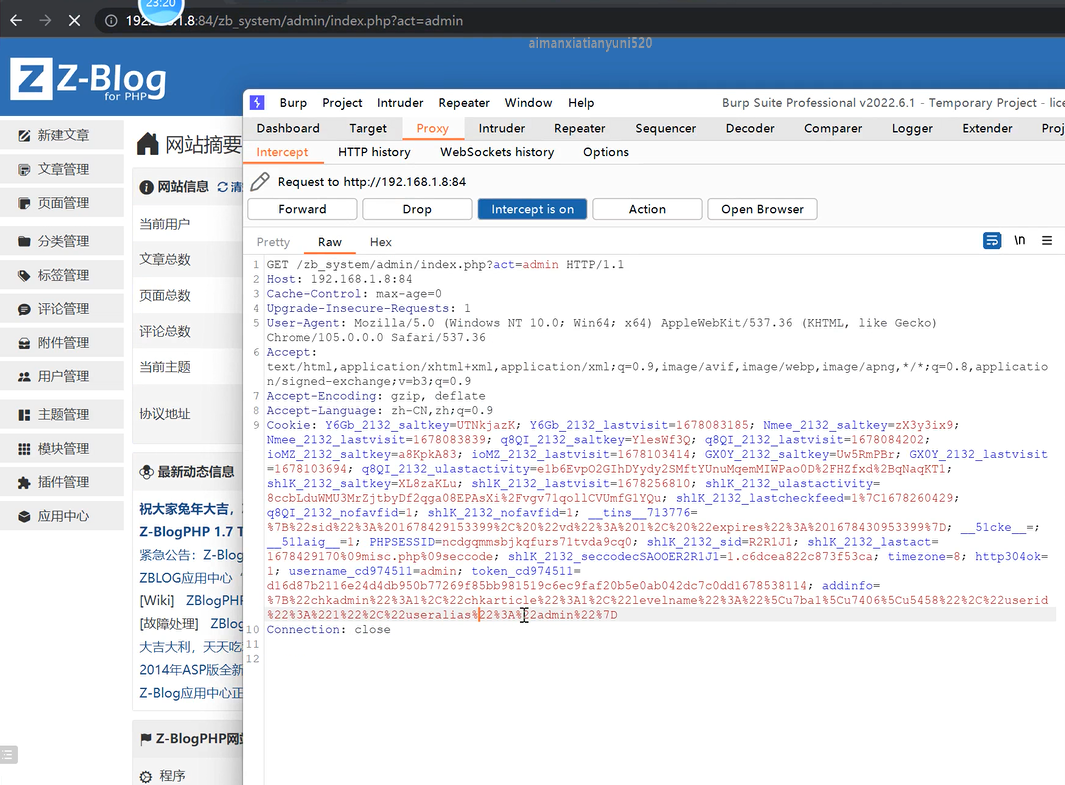Click the Z-Blog for PHP logo
The image size is (1065, 785).
[x=88, y=80]
